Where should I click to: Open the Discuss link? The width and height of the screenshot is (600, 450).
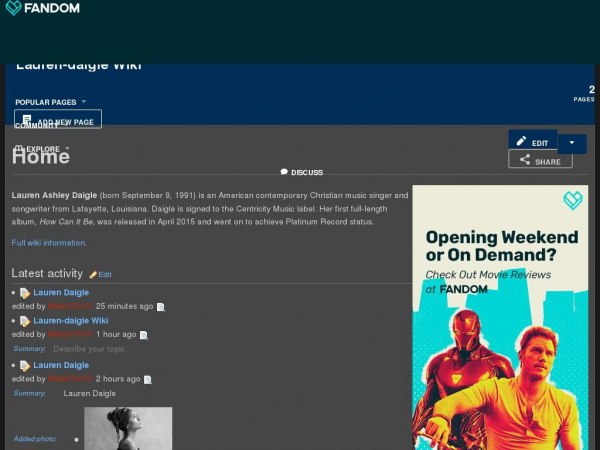tap(302, 172)
